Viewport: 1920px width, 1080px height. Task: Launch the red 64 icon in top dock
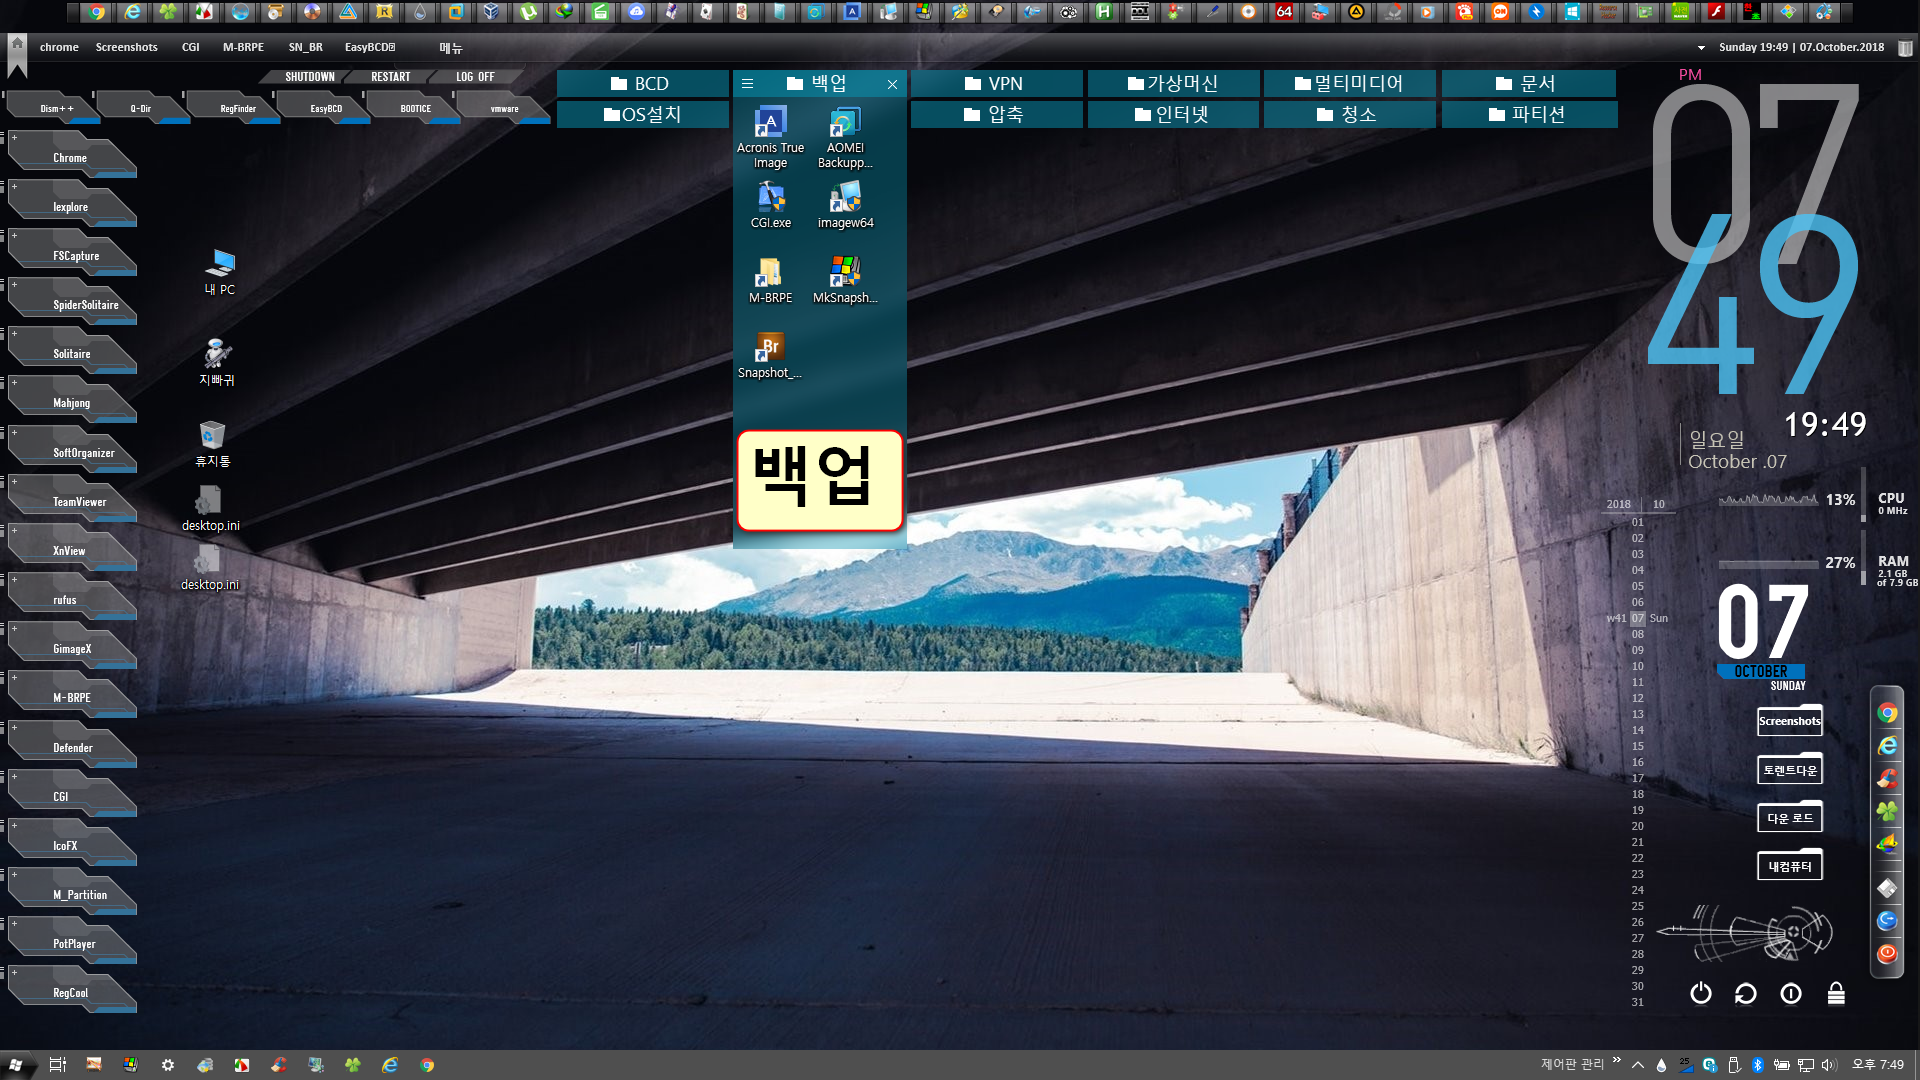click(1284, 12)
